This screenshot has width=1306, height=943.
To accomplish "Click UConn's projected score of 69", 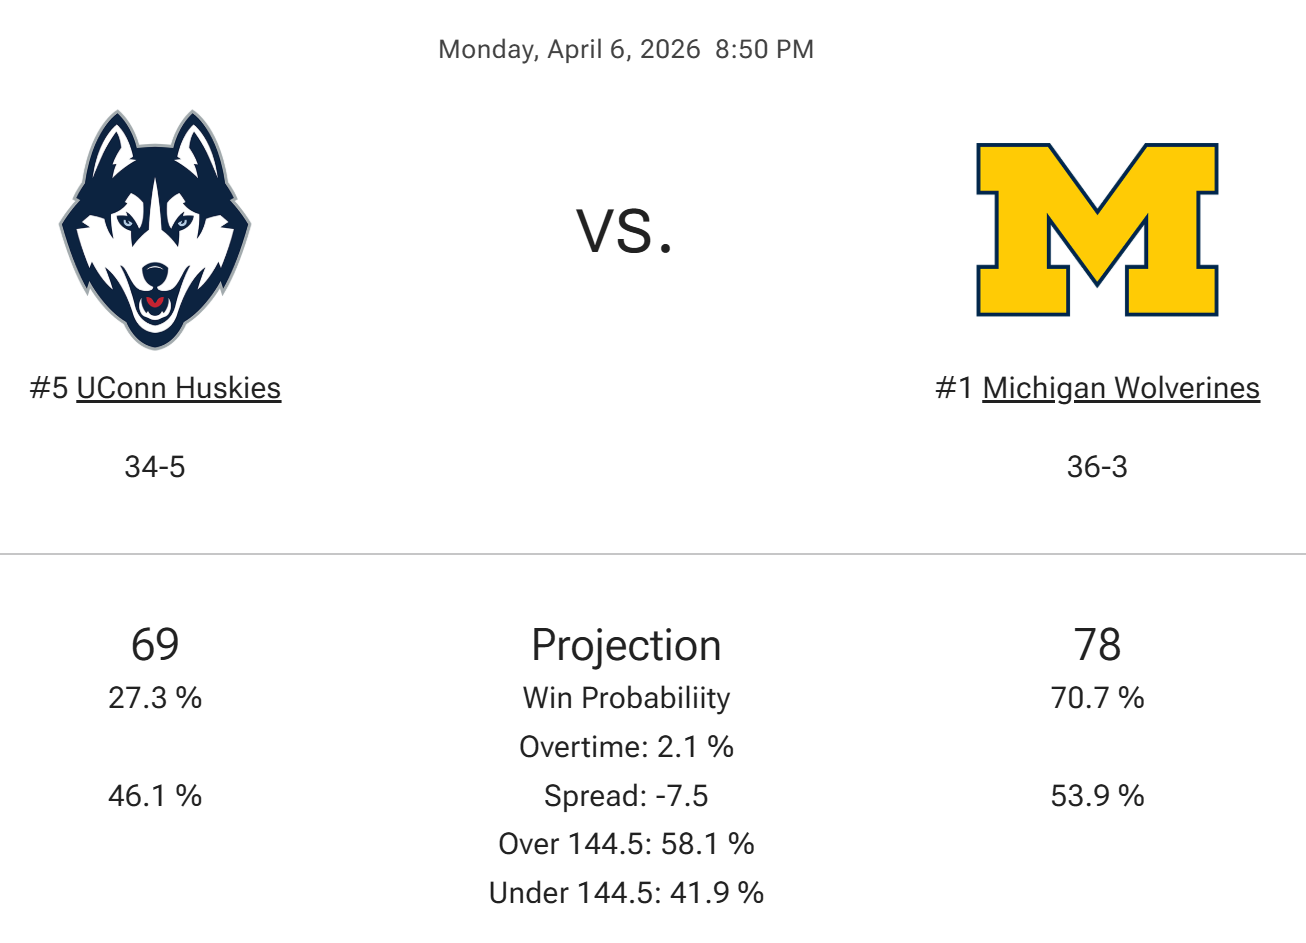I will pos(155,645).
